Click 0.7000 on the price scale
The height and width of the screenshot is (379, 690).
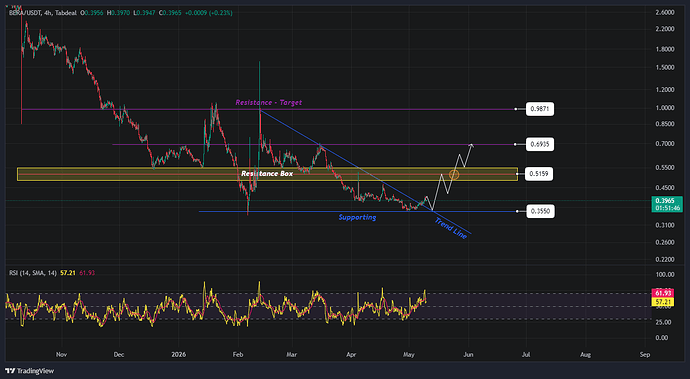[x=665, y=144]
